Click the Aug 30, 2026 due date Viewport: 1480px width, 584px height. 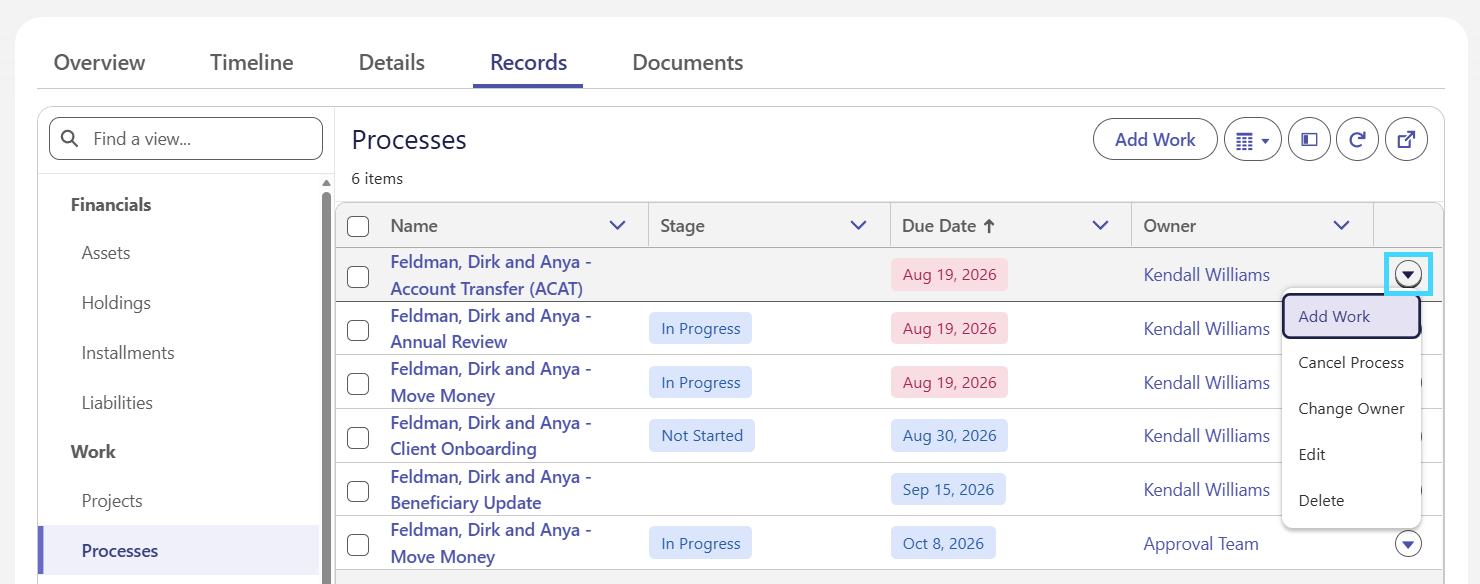950,436
